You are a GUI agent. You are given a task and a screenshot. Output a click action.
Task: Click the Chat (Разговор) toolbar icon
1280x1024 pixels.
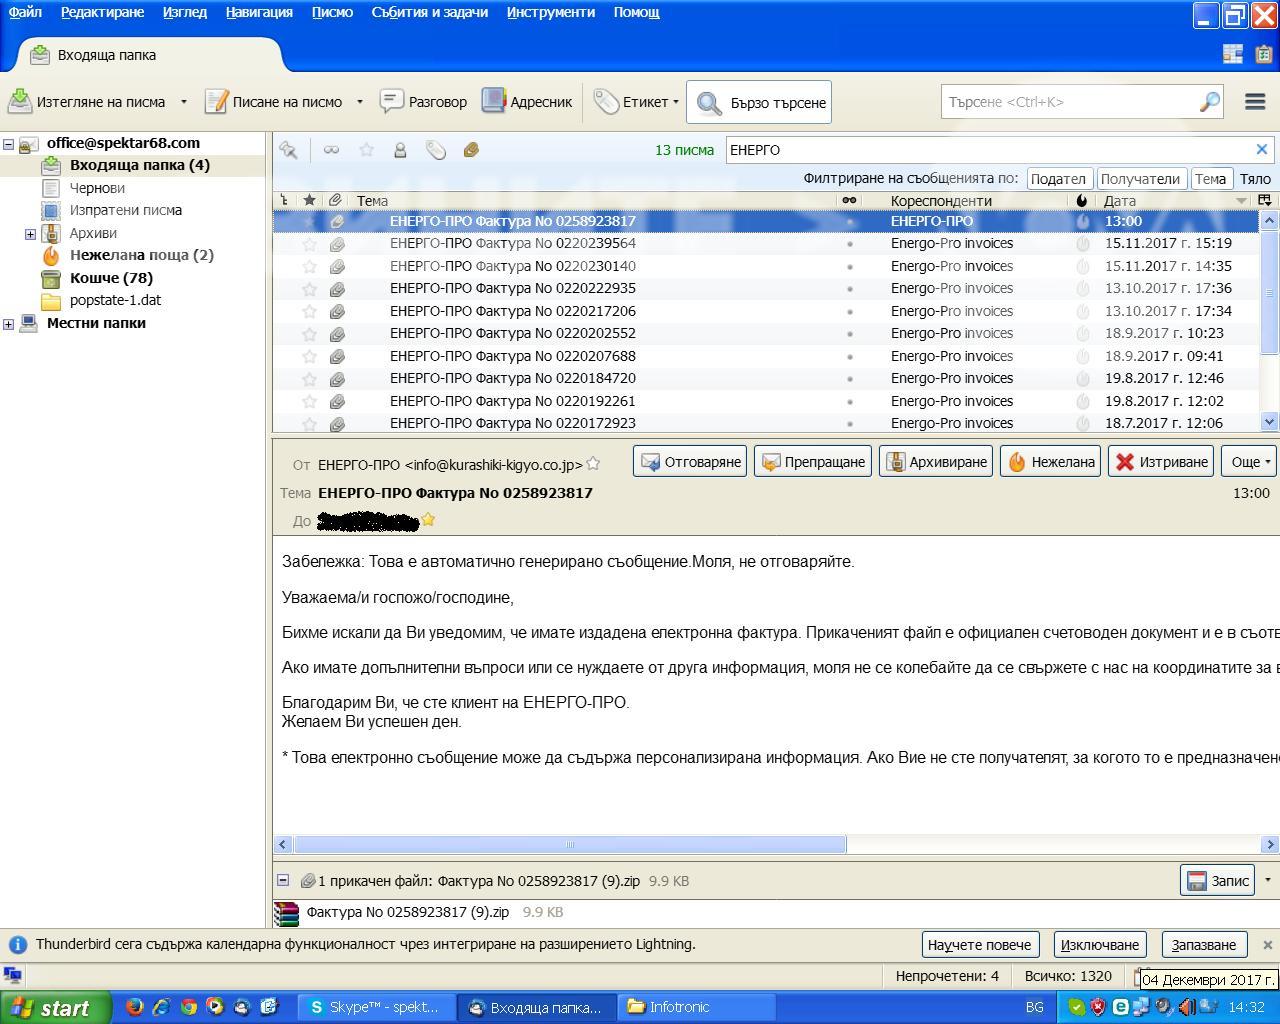click(x=391, y=101)
